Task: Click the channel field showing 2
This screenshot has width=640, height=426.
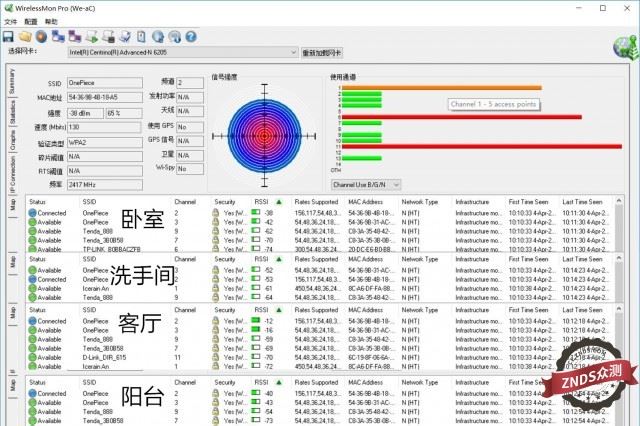Action: click(190, 83)
